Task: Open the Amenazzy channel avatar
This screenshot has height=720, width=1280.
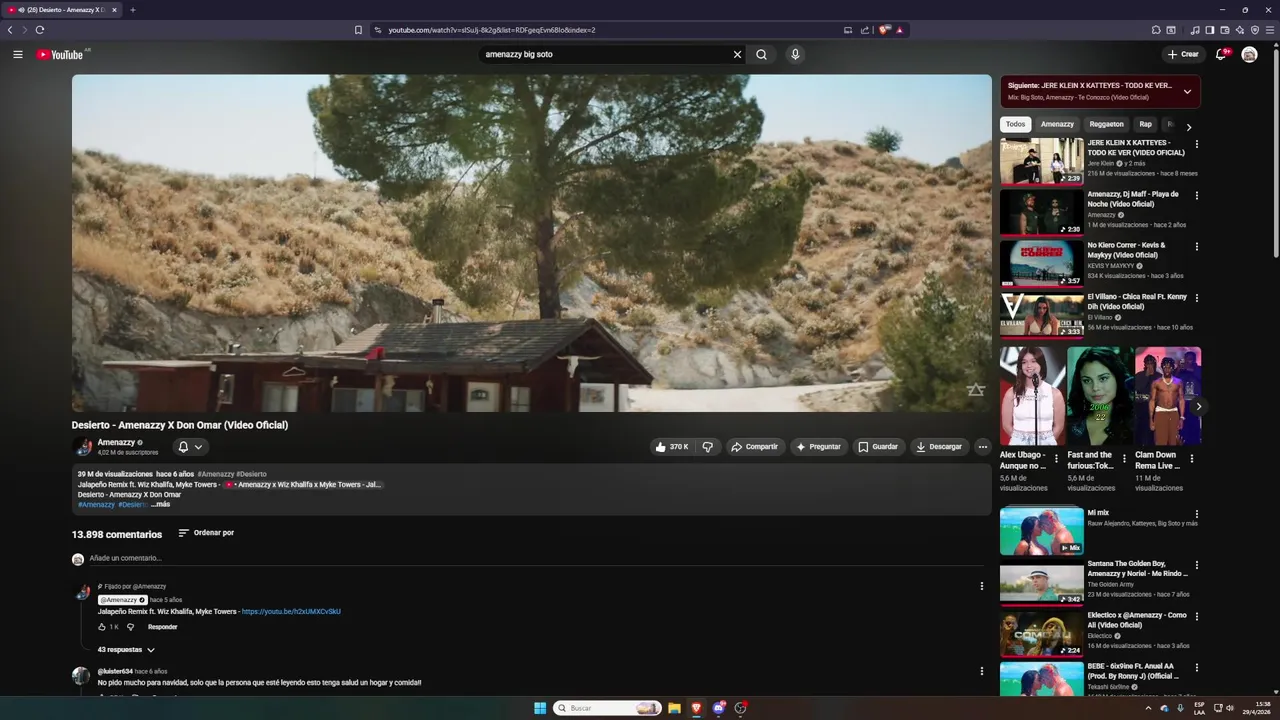Action: [82, 446]
